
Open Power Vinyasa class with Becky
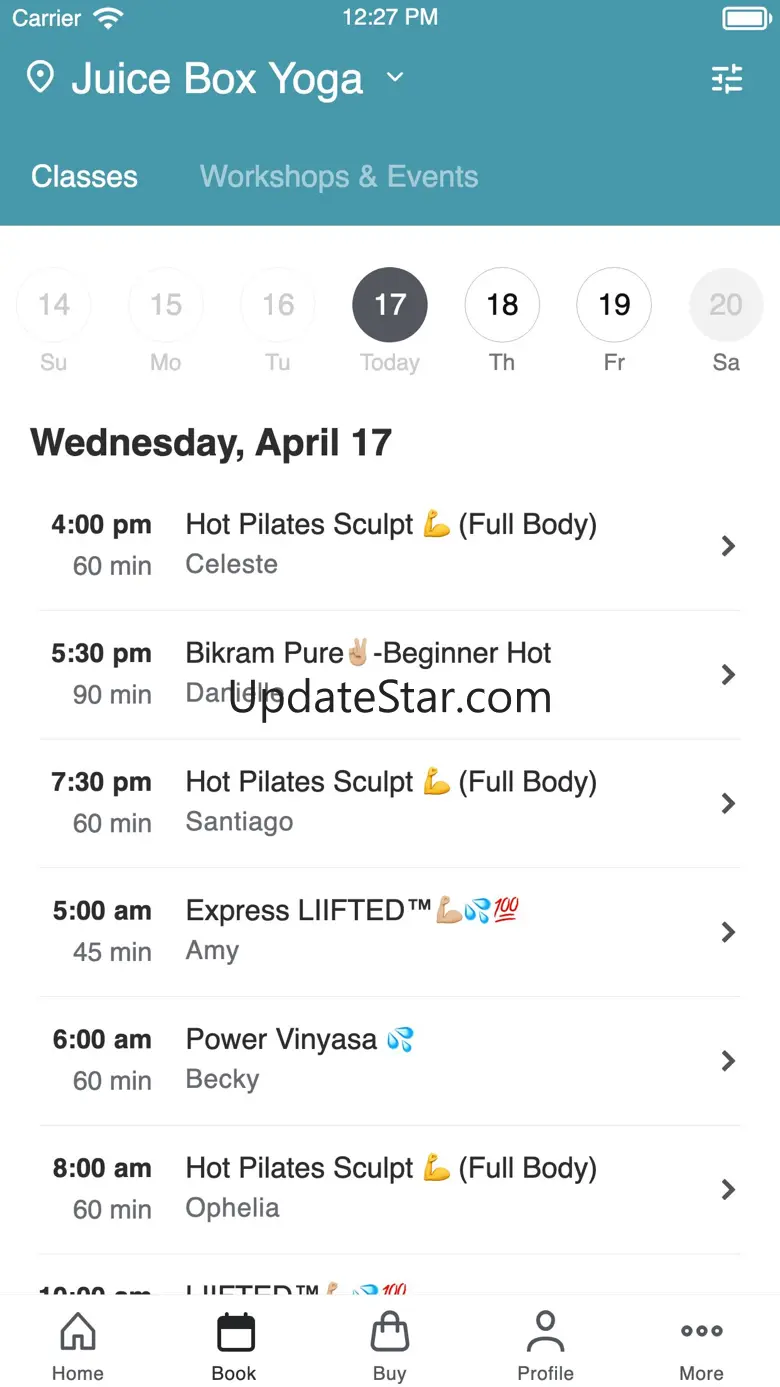coord(390,1060)
